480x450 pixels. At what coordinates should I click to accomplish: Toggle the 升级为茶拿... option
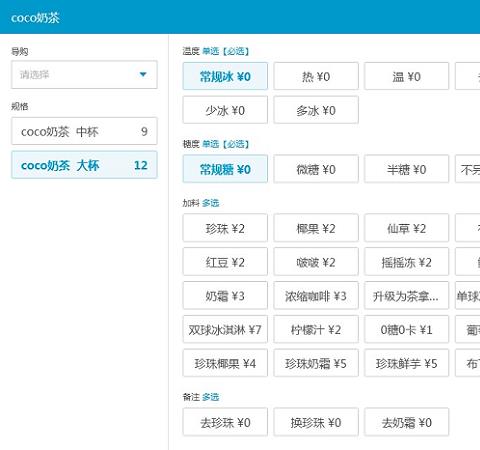click(406, 295)
